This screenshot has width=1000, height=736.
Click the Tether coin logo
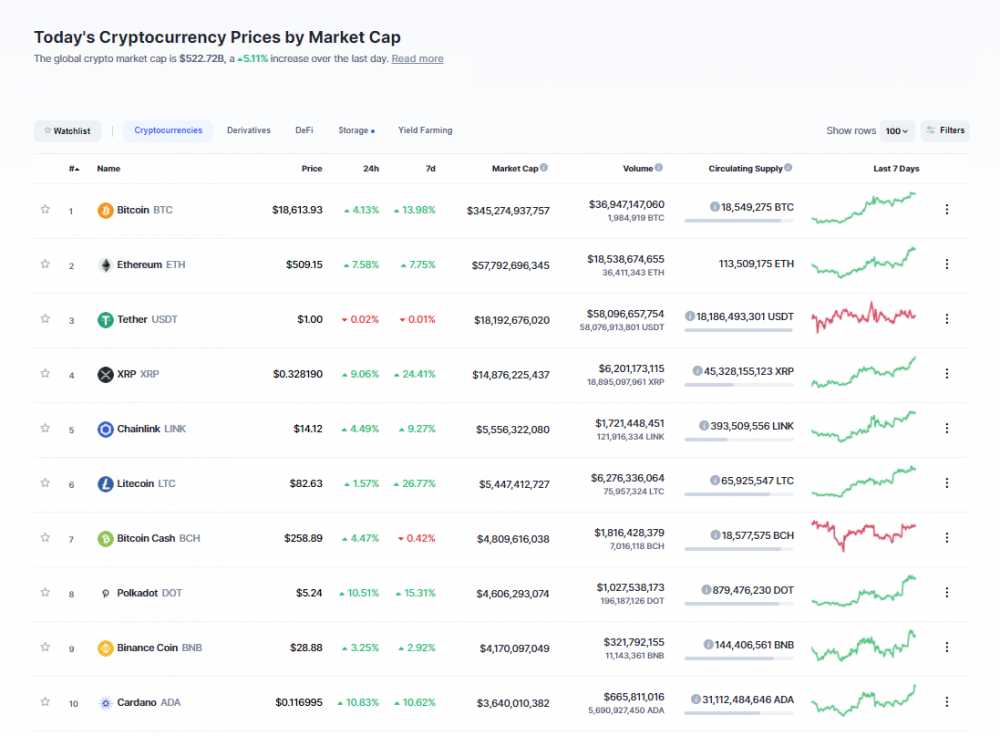[105, 320]
